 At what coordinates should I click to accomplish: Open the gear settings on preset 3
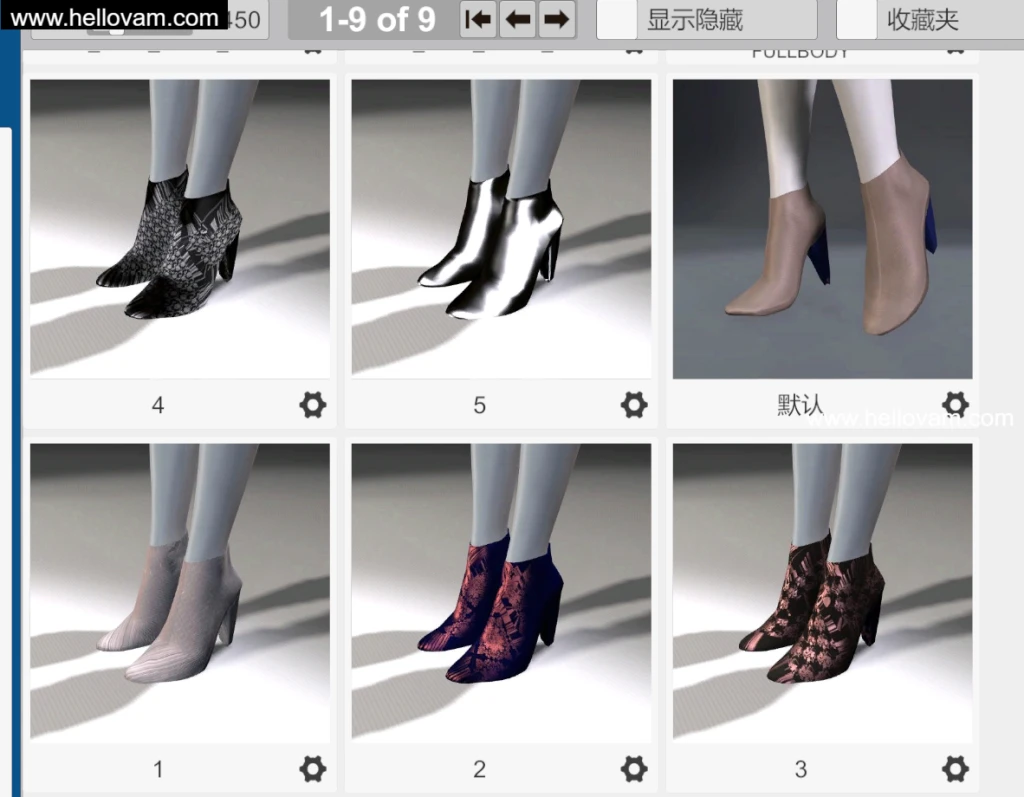coord(956,769)
